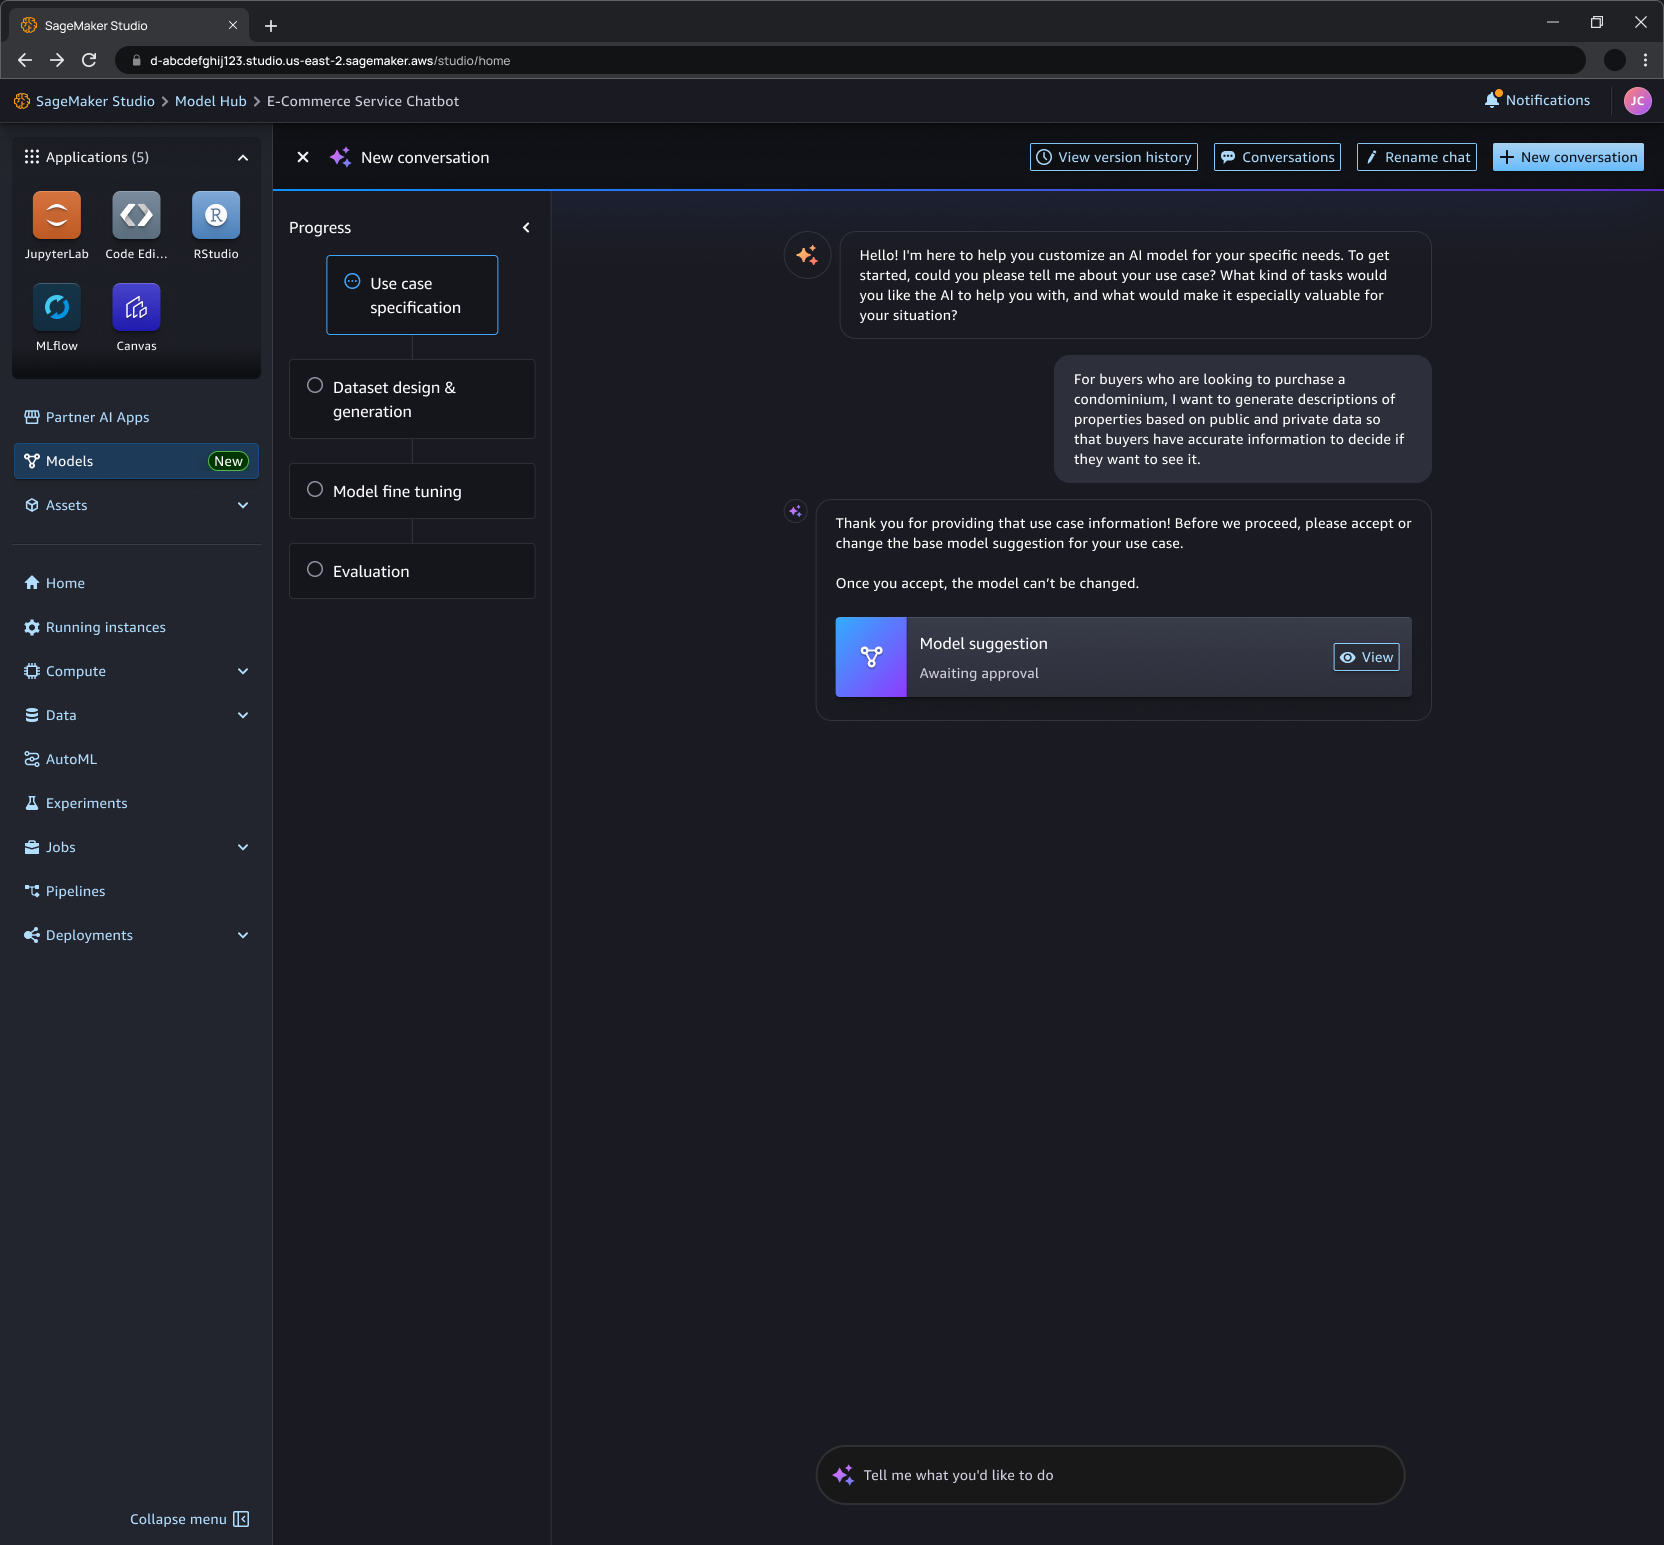Click the chat message input field
This screenshot has height=1545, width=1664.
[x=1108, y=1474]
